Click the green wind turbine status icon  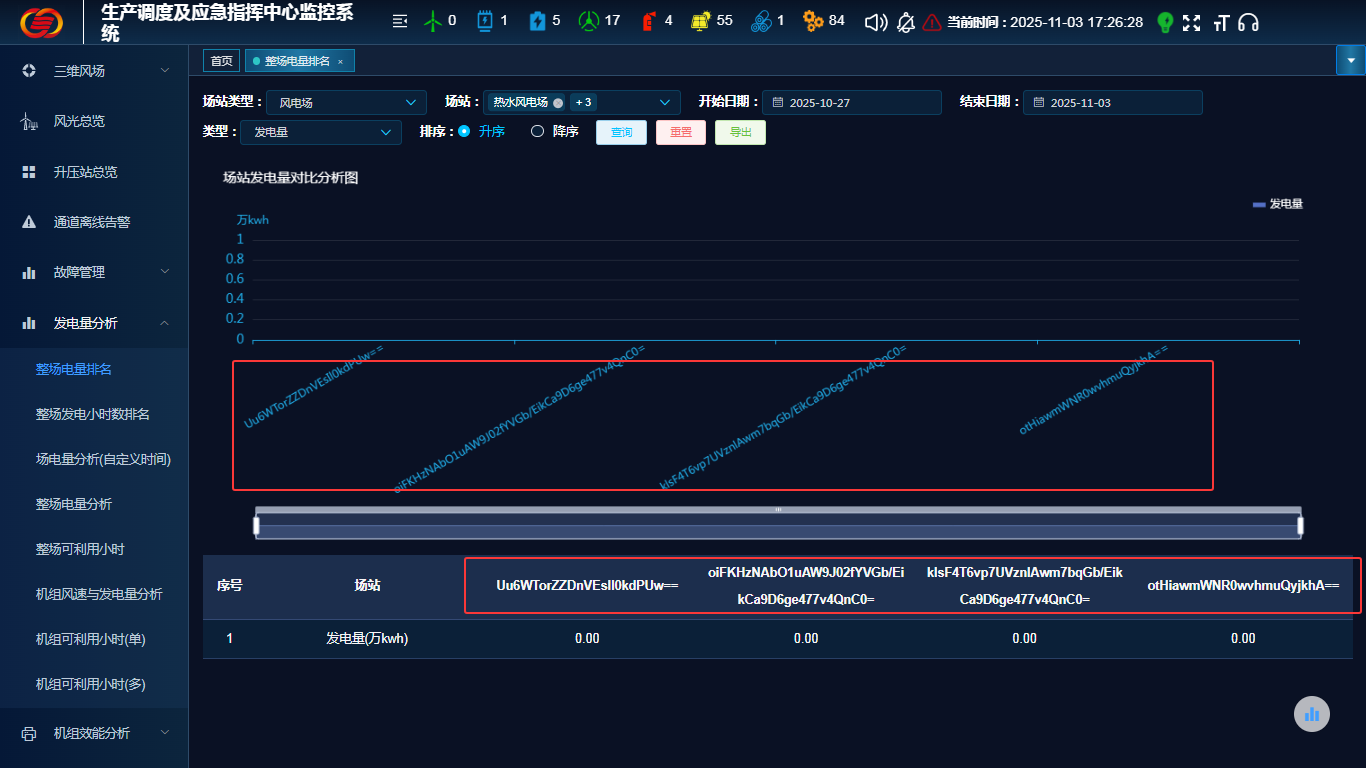point(433,21)
